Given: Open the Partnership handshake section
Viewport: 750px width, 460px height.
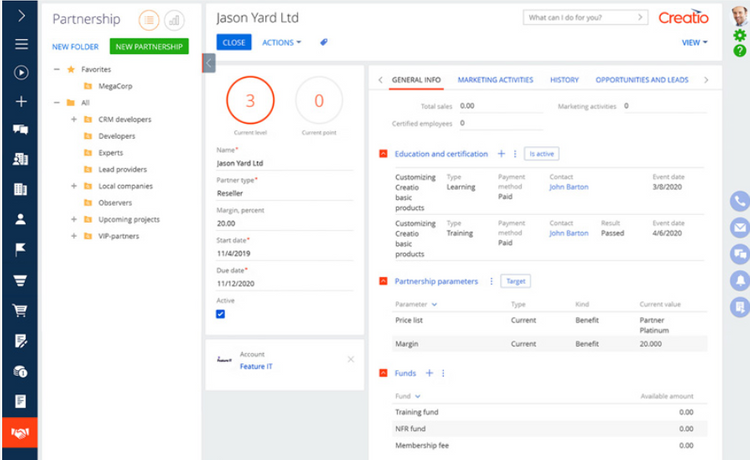Looking at the screenshot, I should (x=20, y=433).
